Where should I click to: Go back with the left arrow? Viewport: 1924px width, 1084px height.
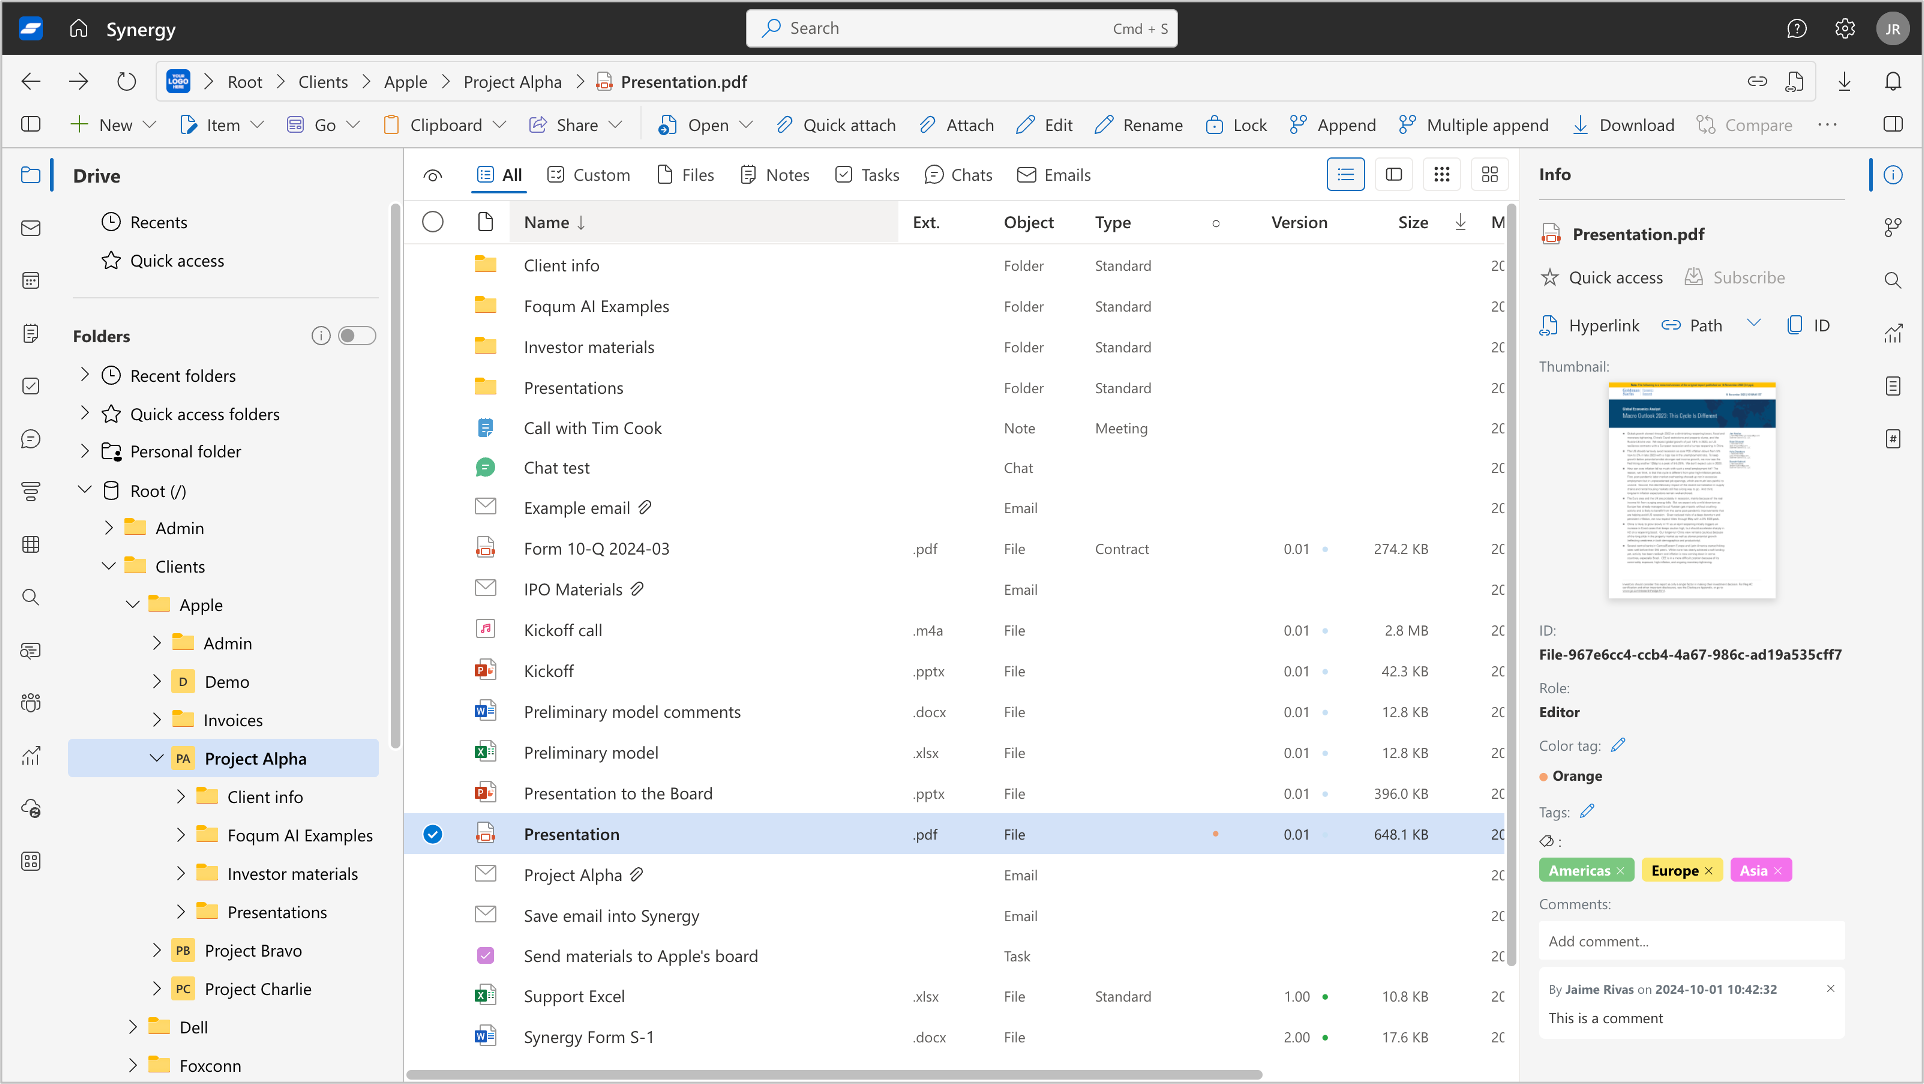31,82
